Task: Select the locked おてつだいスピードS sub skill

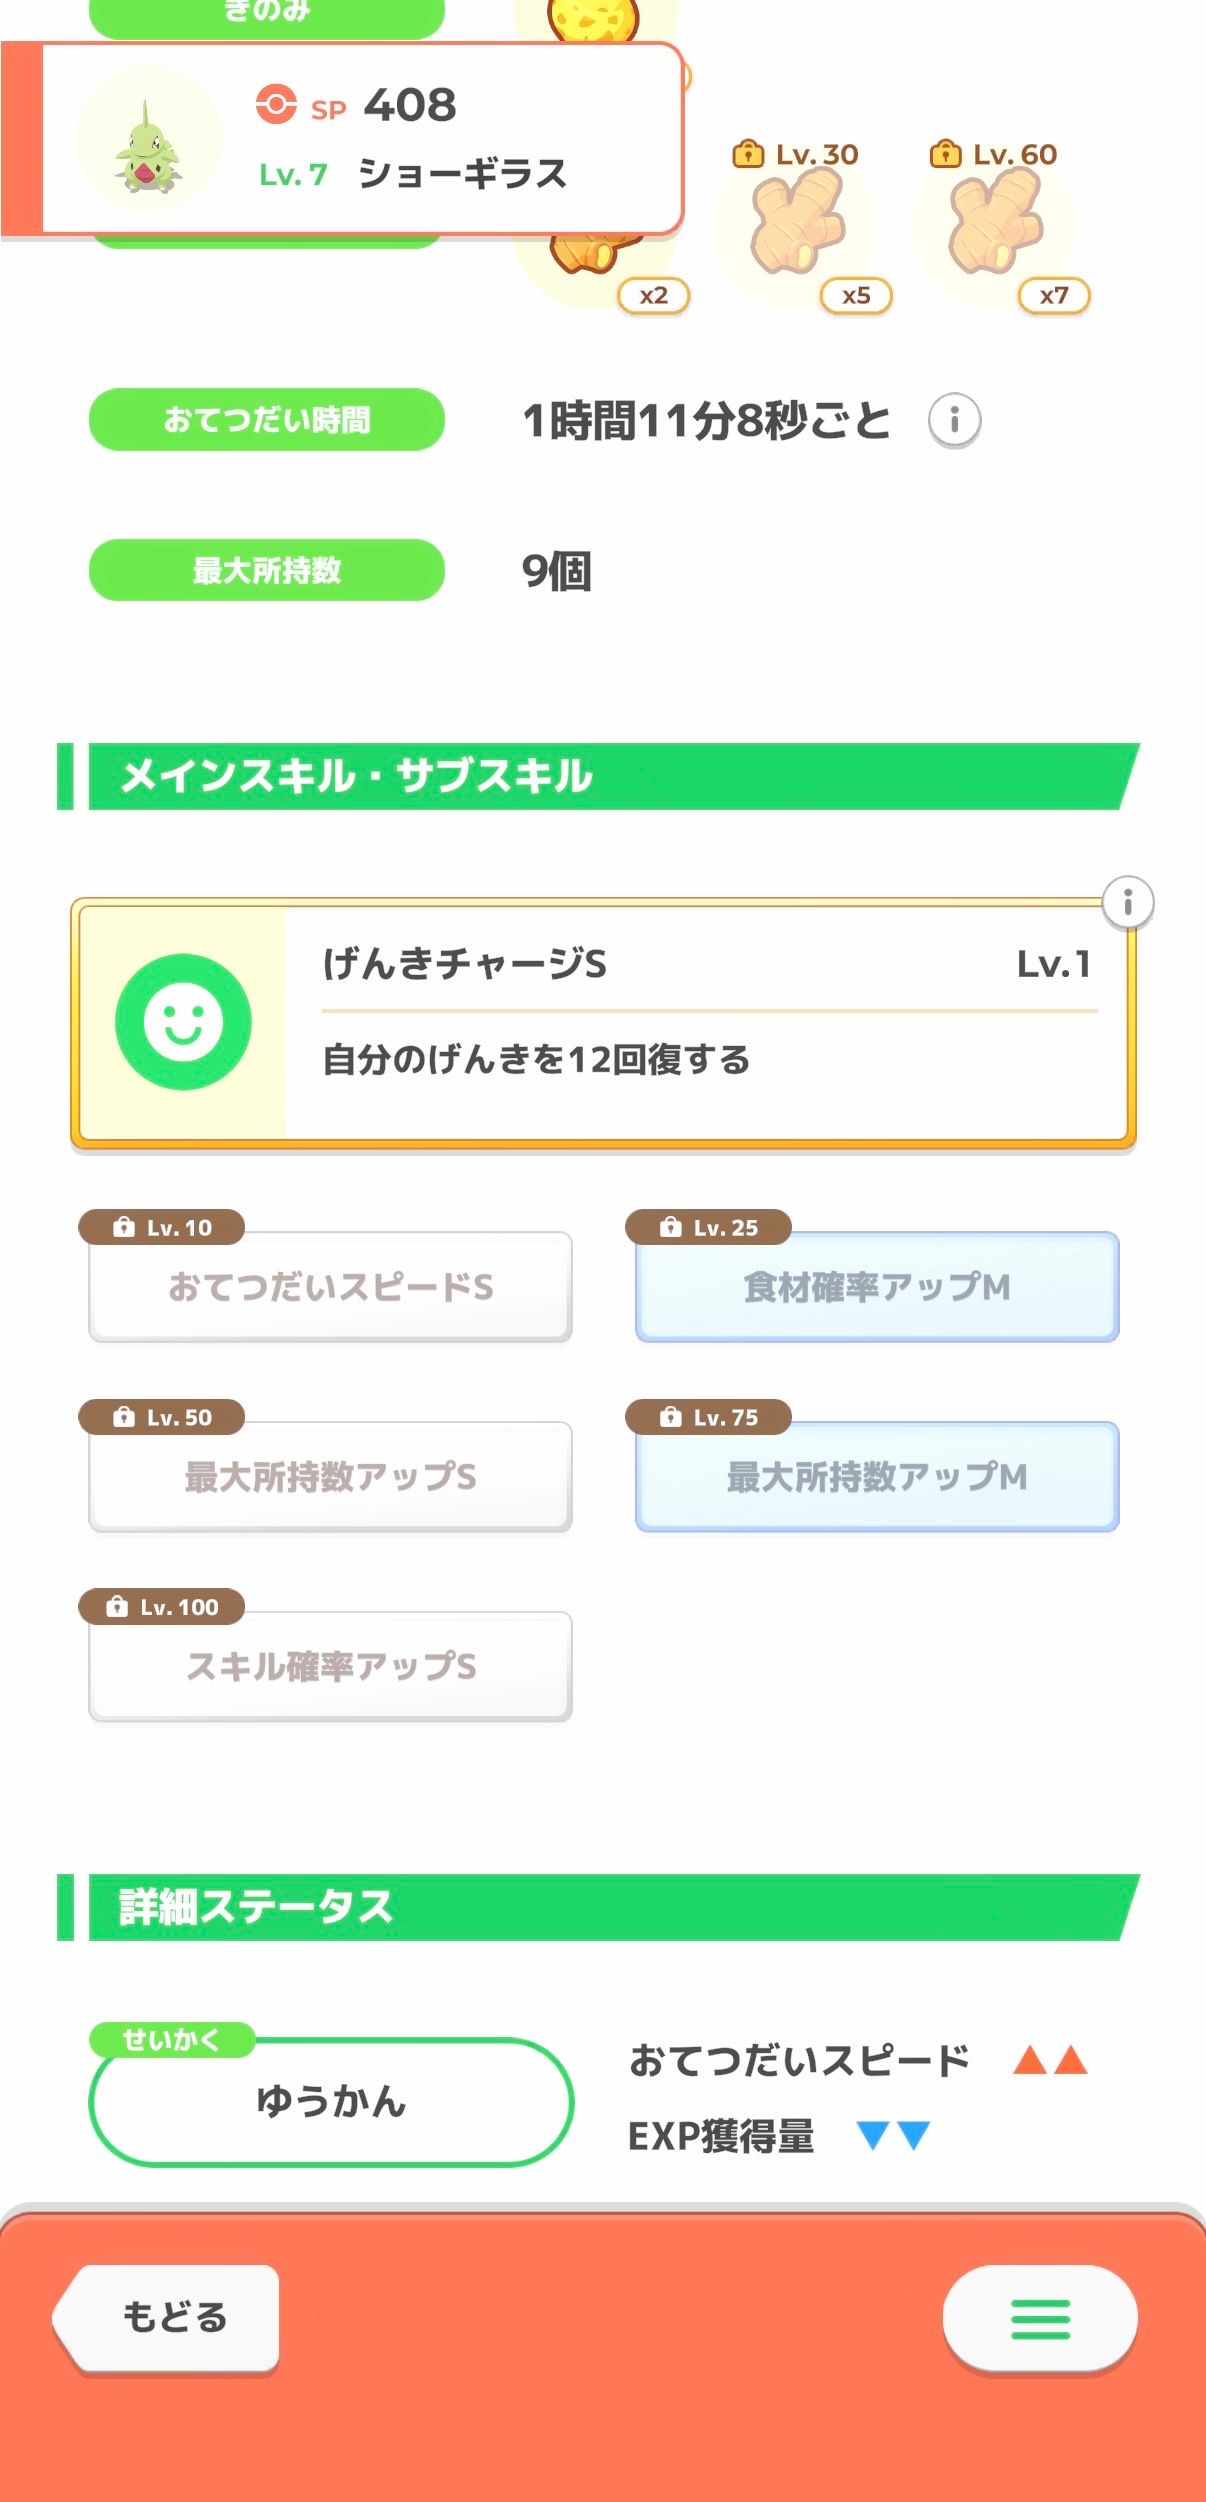Action: point(330,1286)
